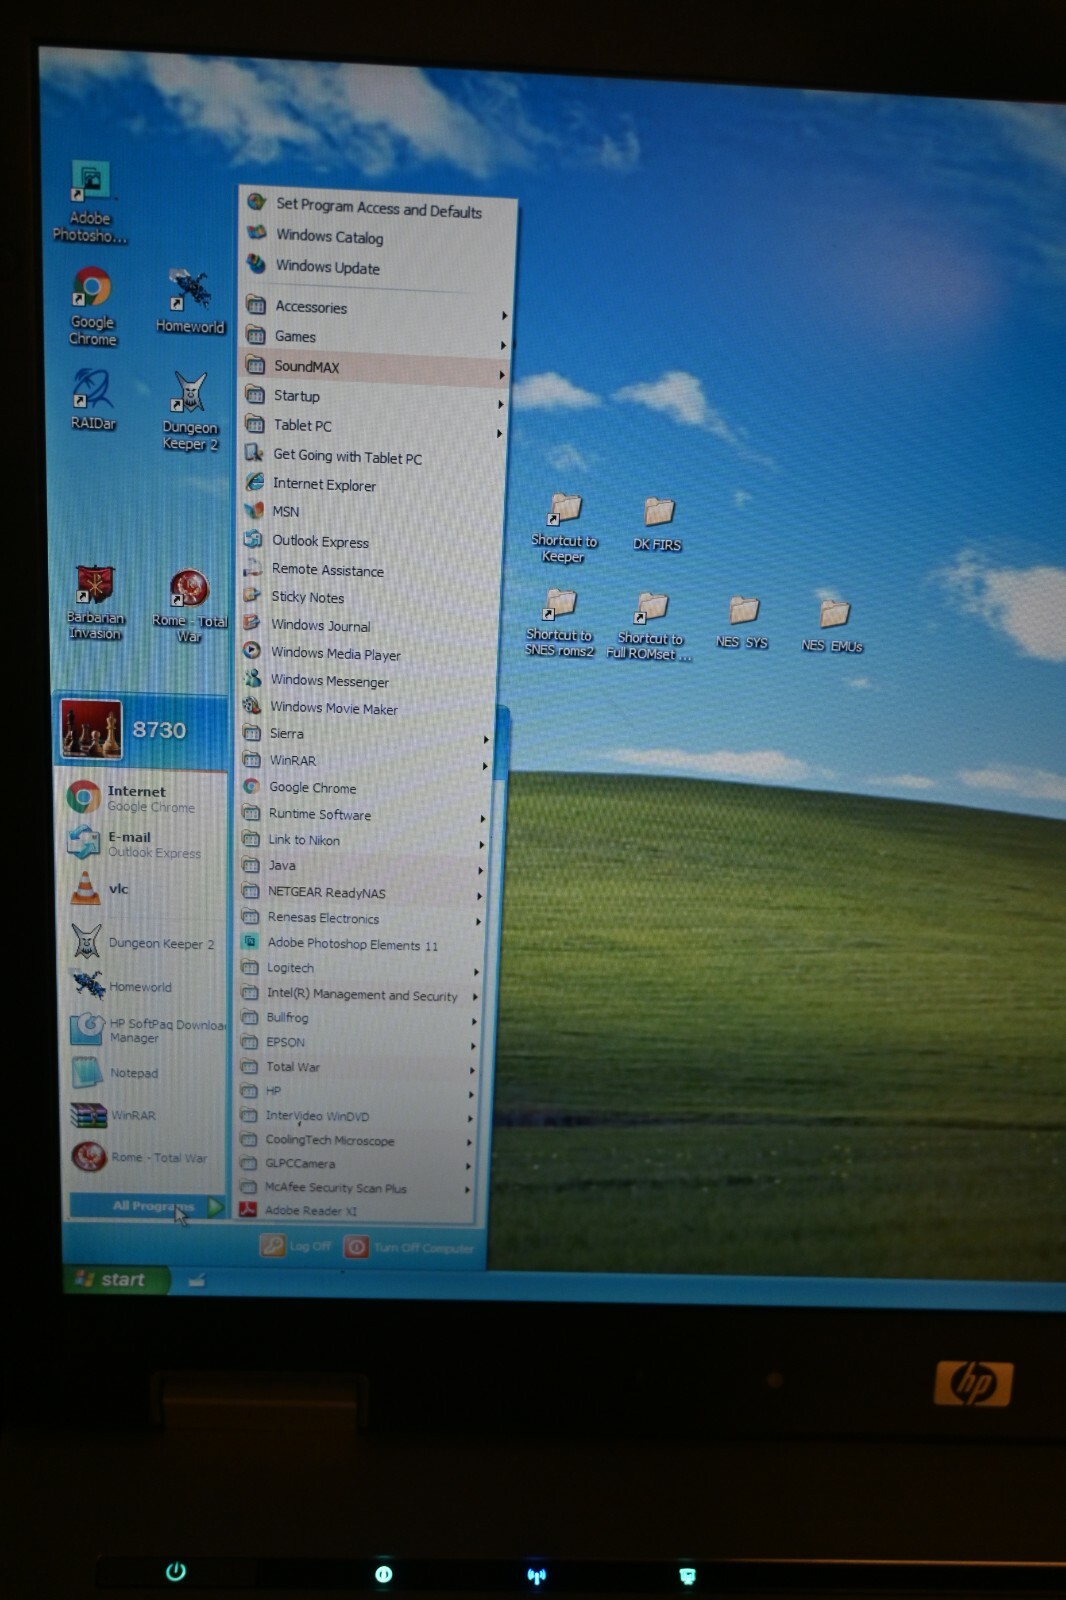Screen dimensions: 1066x1600
Task: Expand NETGEAR ReadyNAS submenu
Action: pos(361,893)
